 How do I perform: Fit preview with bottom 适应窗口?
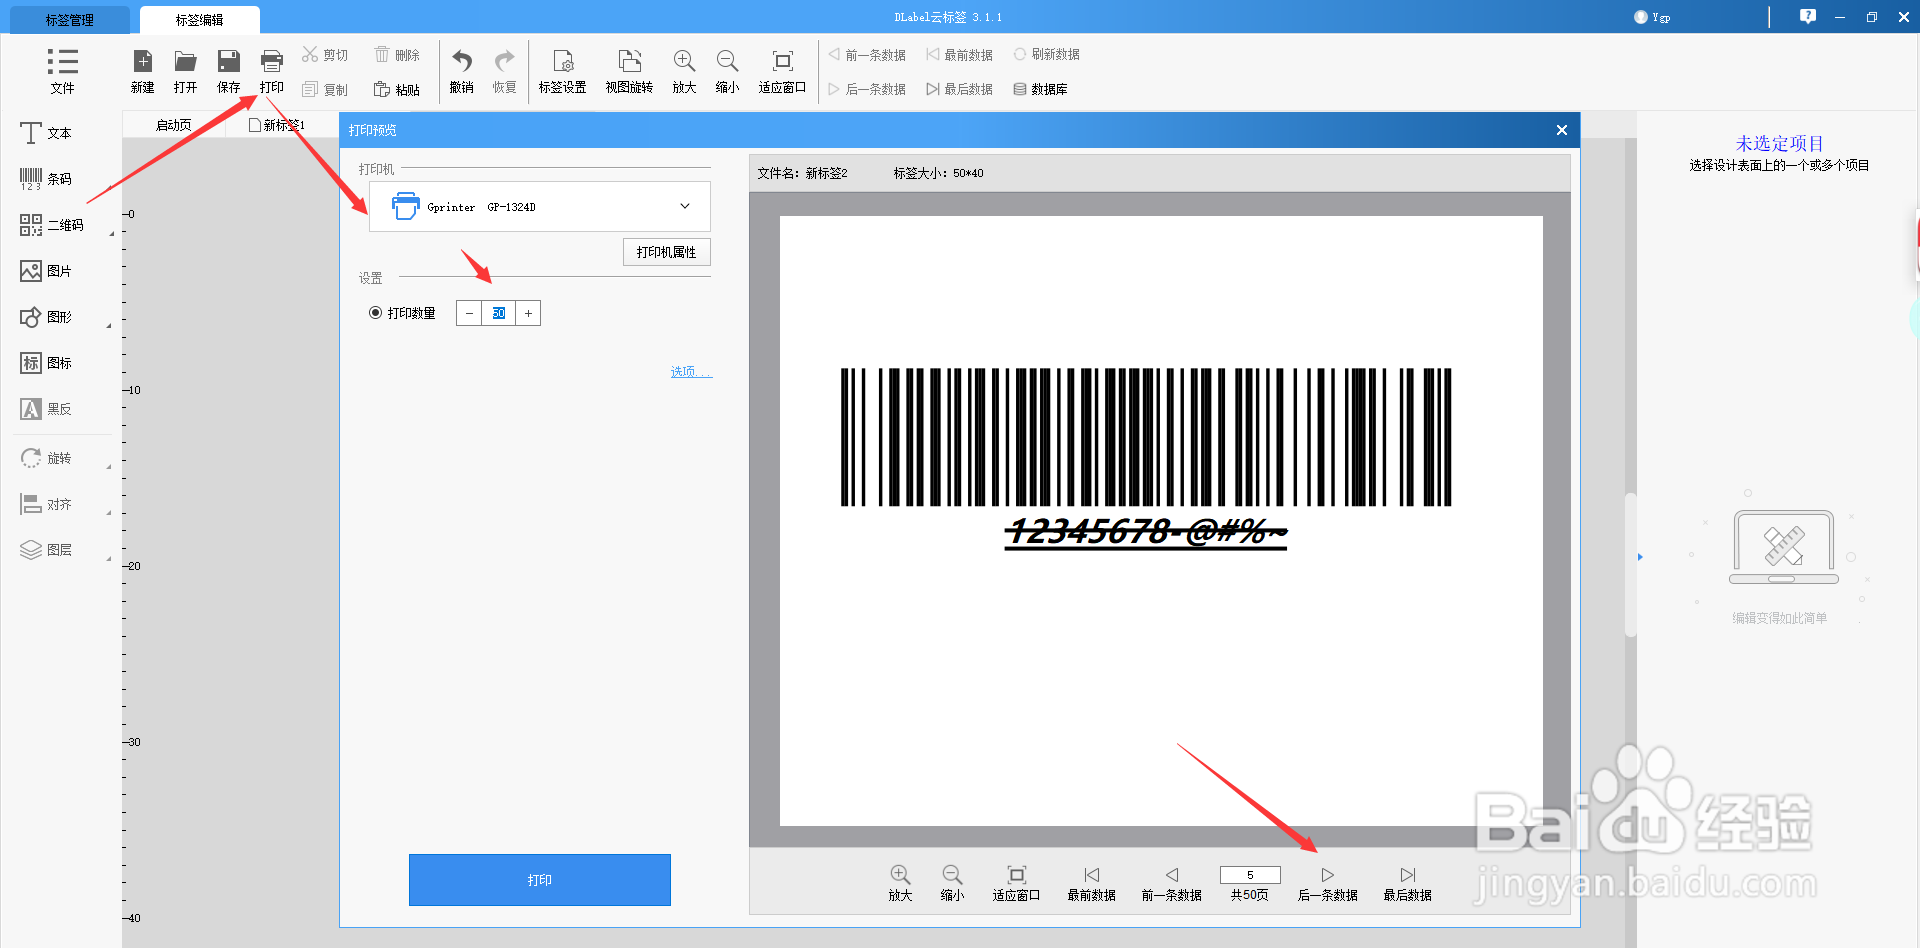(x=1016, y=883)
